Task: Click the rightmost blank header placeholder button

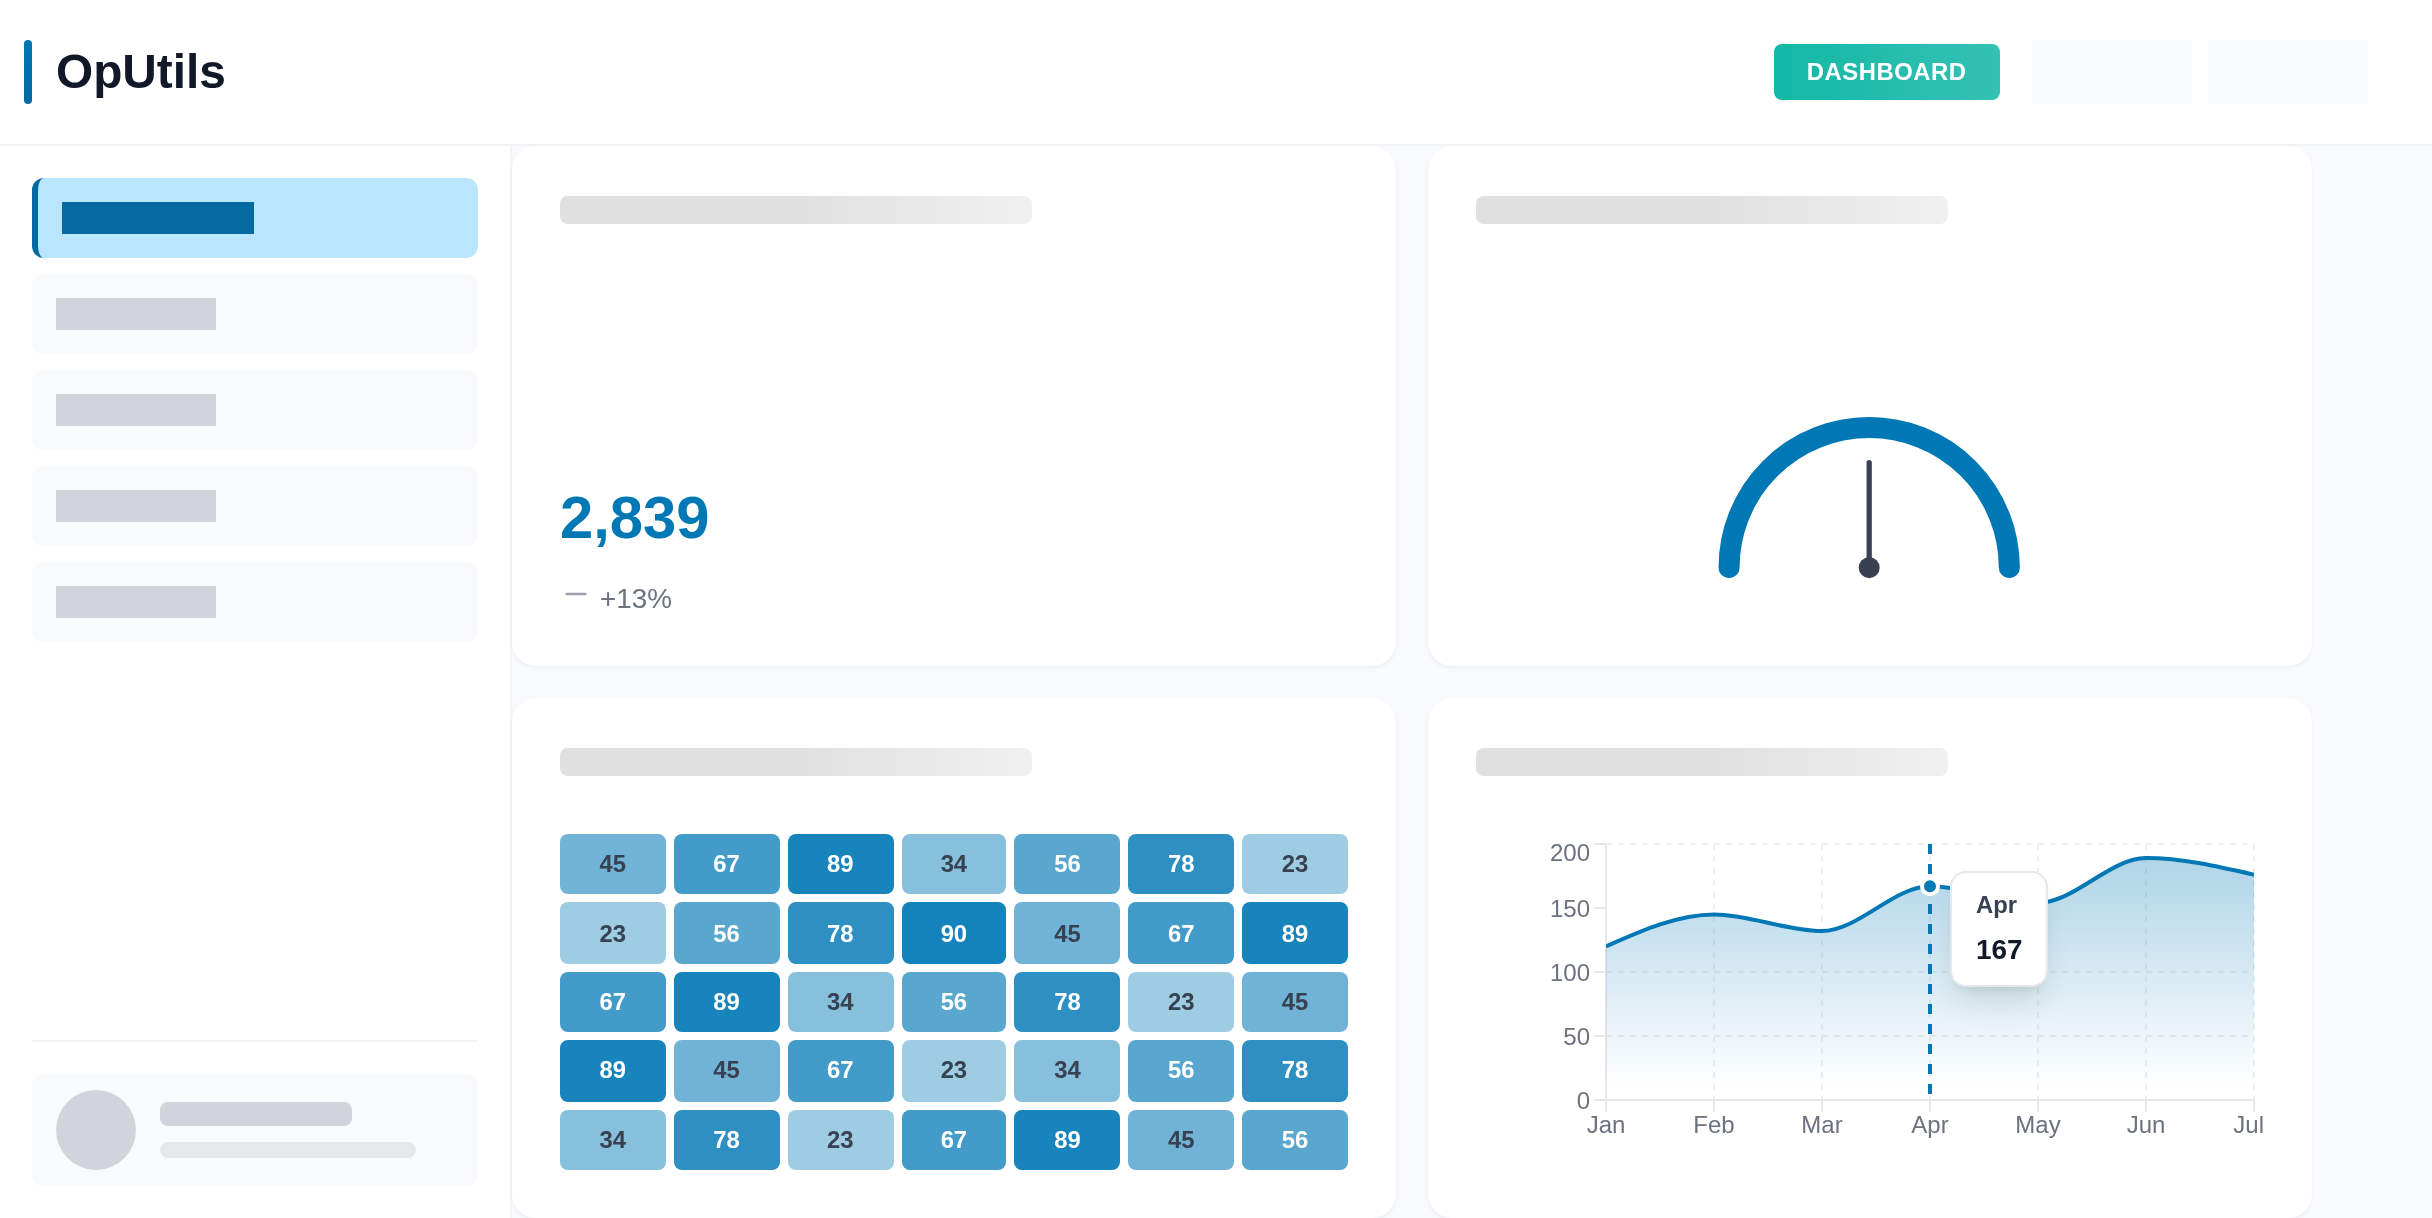Action: [2287, 72]
